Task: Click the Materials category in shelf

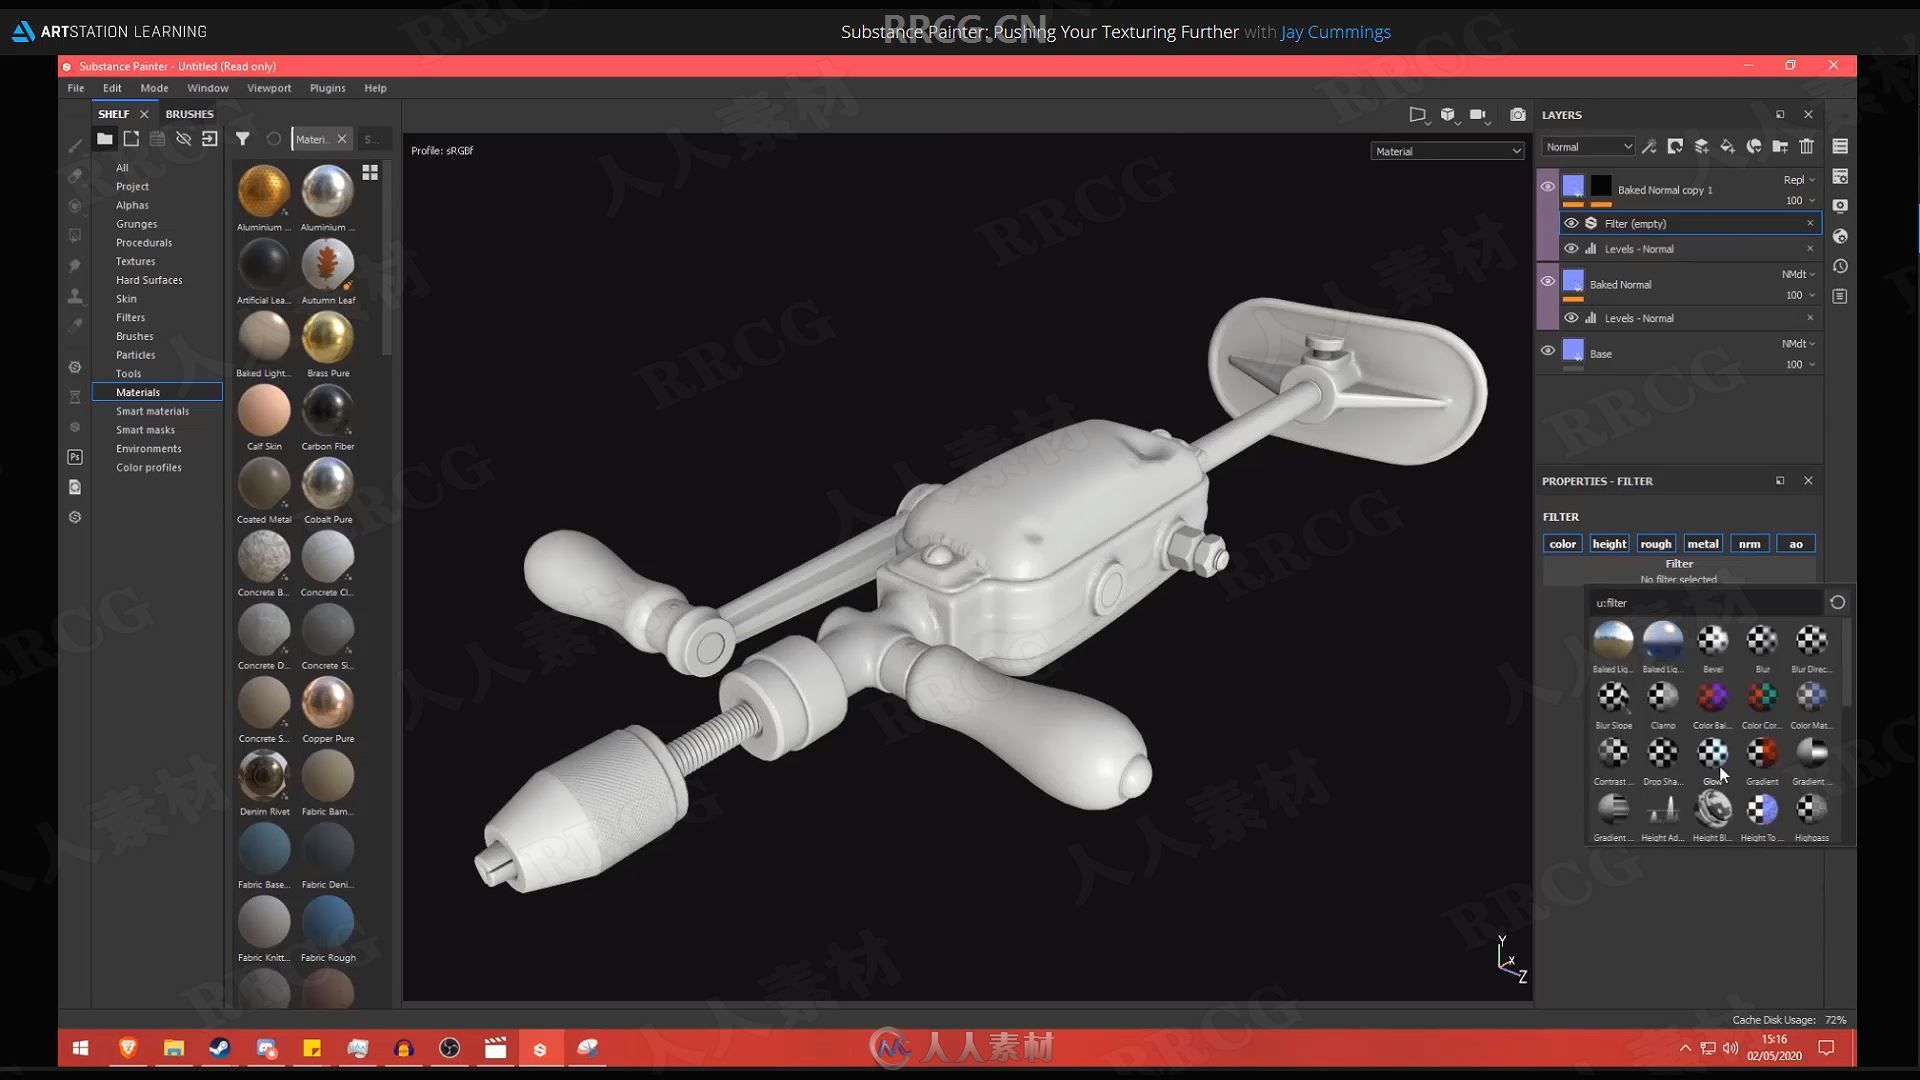Action: [x=138, y=392]
